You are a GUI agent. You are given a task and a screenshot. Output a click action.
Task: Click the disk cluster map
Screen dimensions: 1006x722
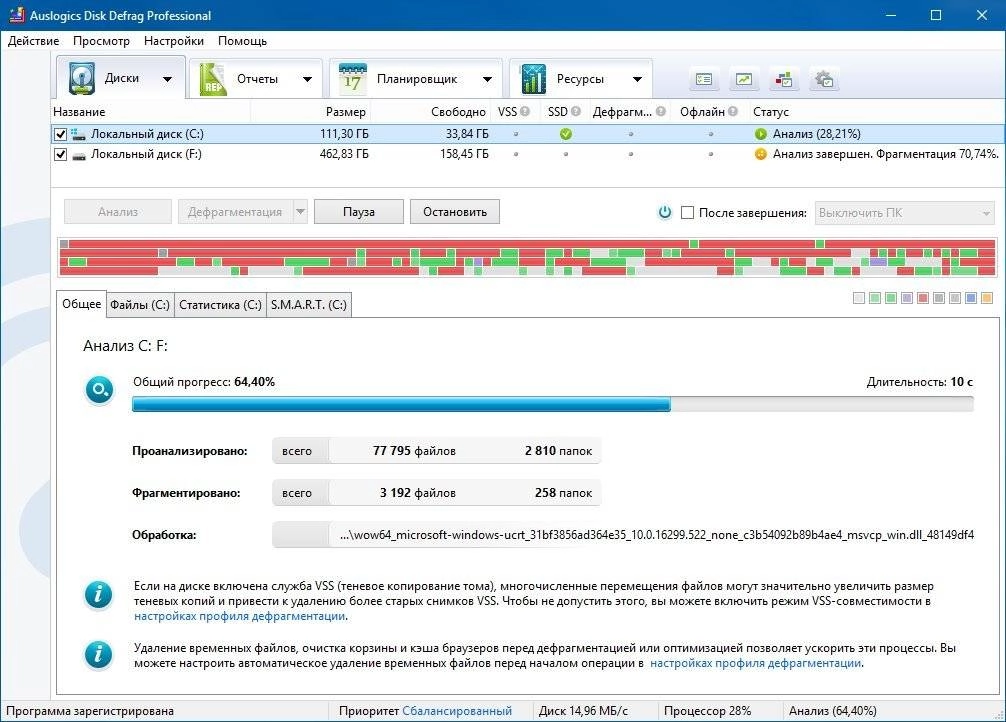(527, 257)
